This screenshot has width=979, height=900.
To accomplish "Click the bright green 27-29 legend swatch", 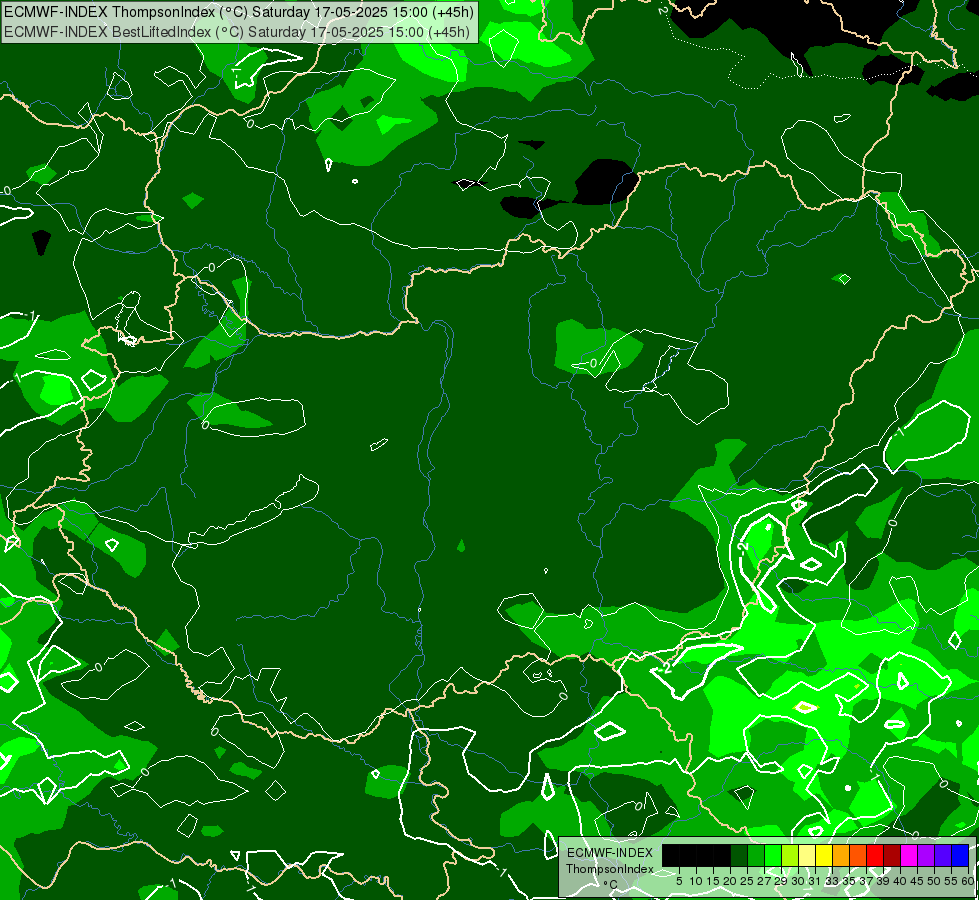I will click(x=773, y=855).
